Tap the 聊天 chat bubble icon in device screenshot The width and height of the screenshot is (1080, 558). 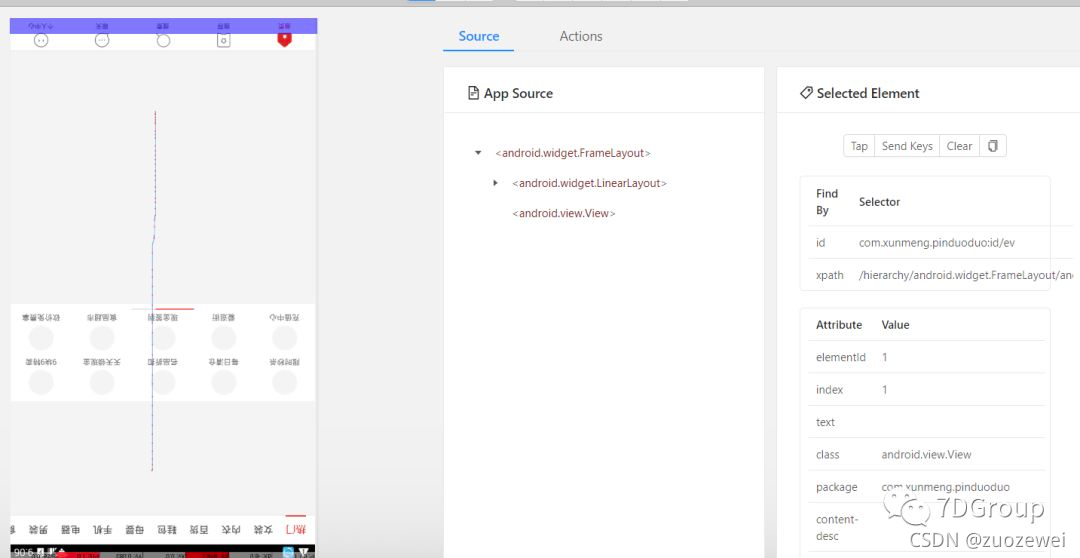click(x=102, y=41)
